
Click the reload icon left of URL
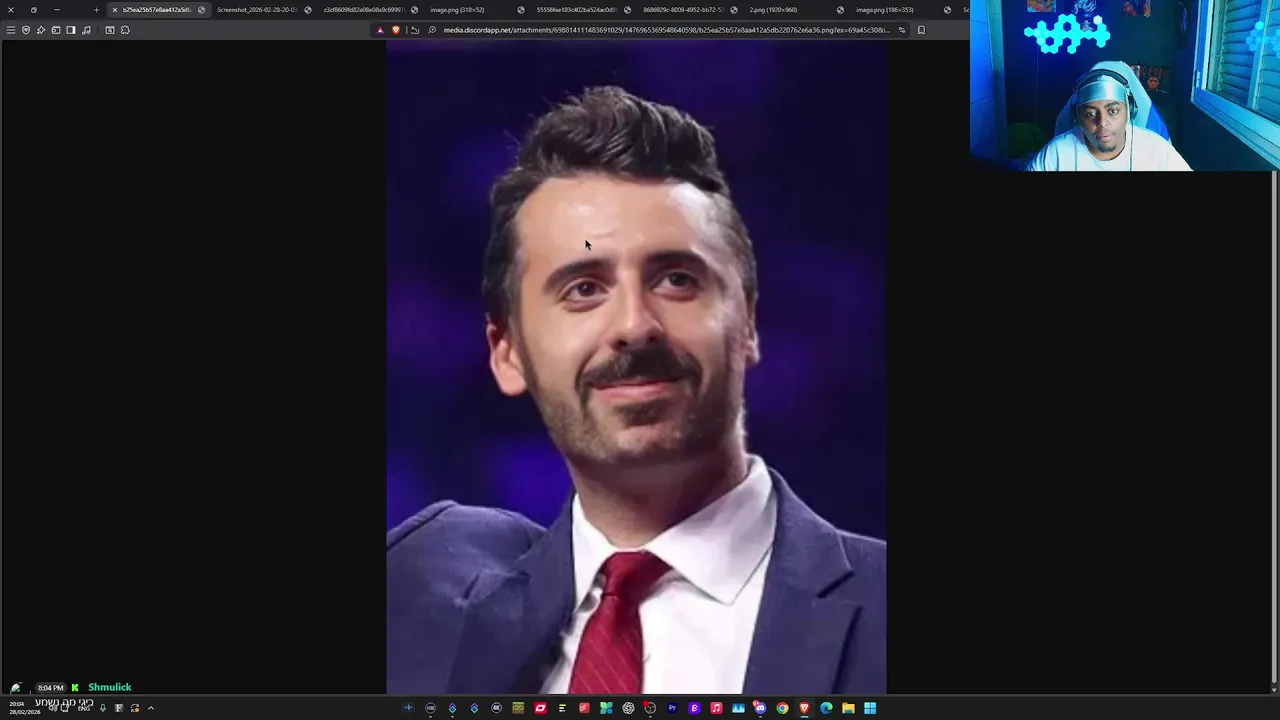415,30
